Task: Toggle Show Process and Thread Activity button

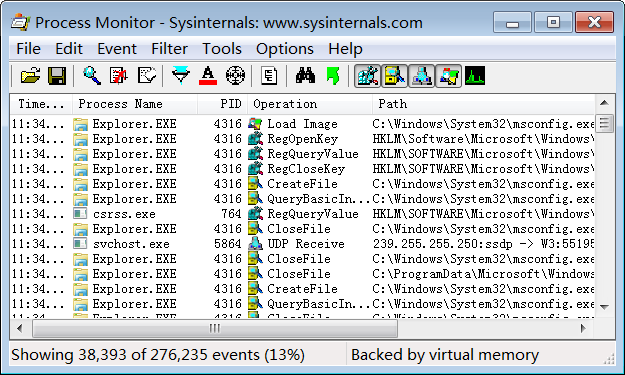Action: [x=448, y=75]
